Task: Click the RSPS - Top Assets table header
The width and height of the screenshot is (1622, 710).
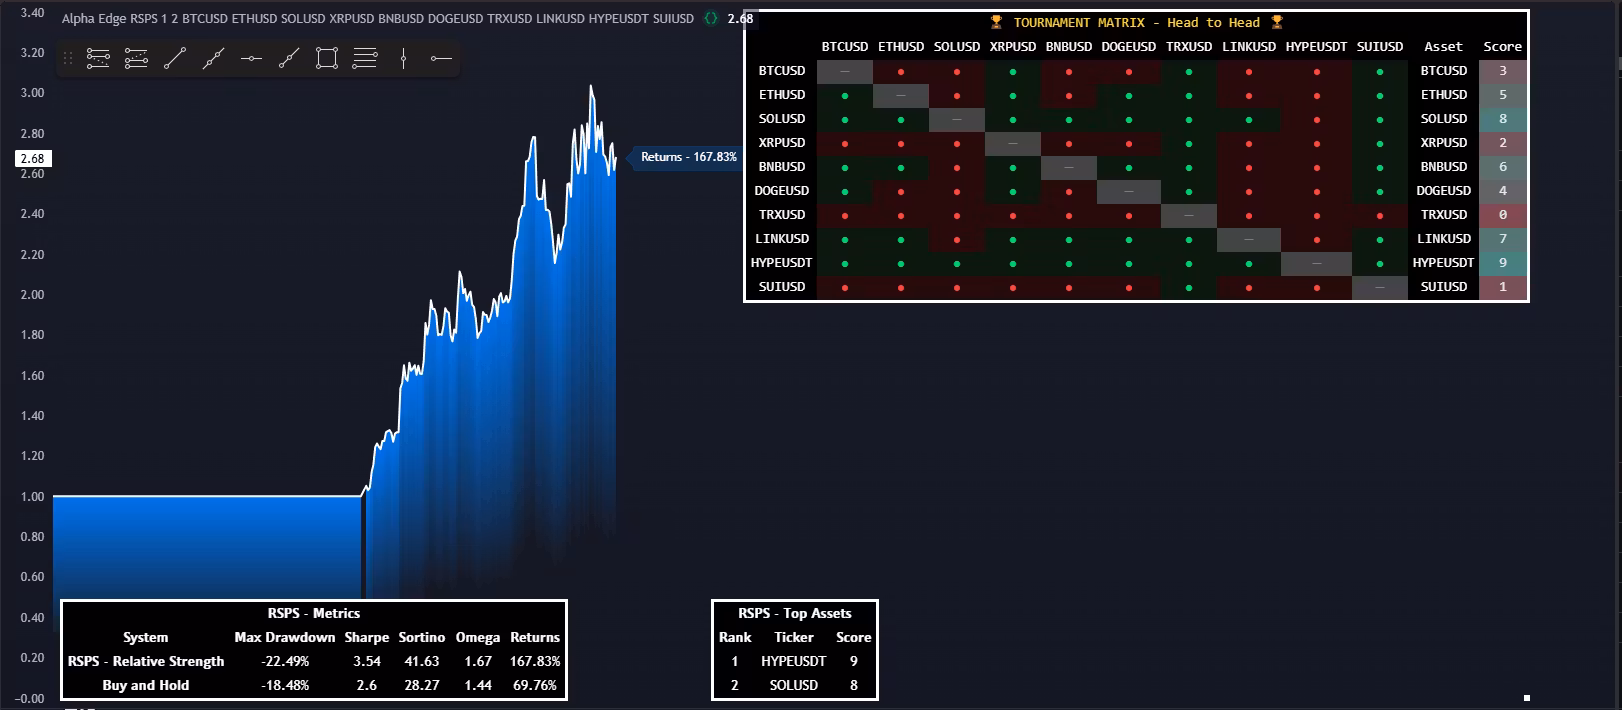Action: pos(795,613)
